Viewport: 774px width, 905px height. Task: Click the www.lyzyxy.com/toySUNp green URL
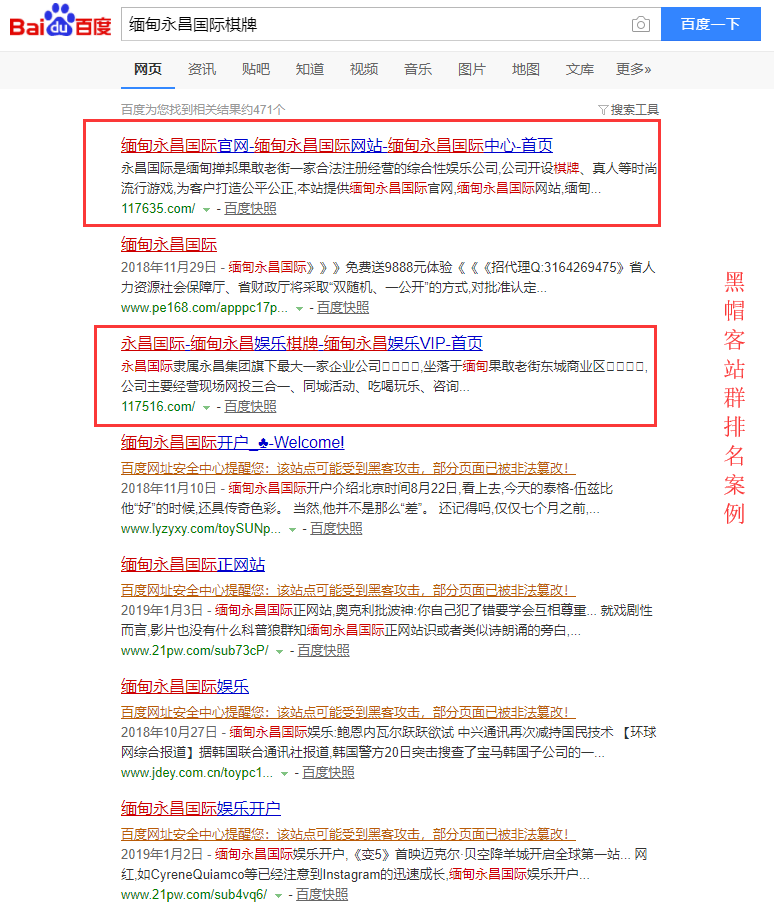click(x=201, y=529)
